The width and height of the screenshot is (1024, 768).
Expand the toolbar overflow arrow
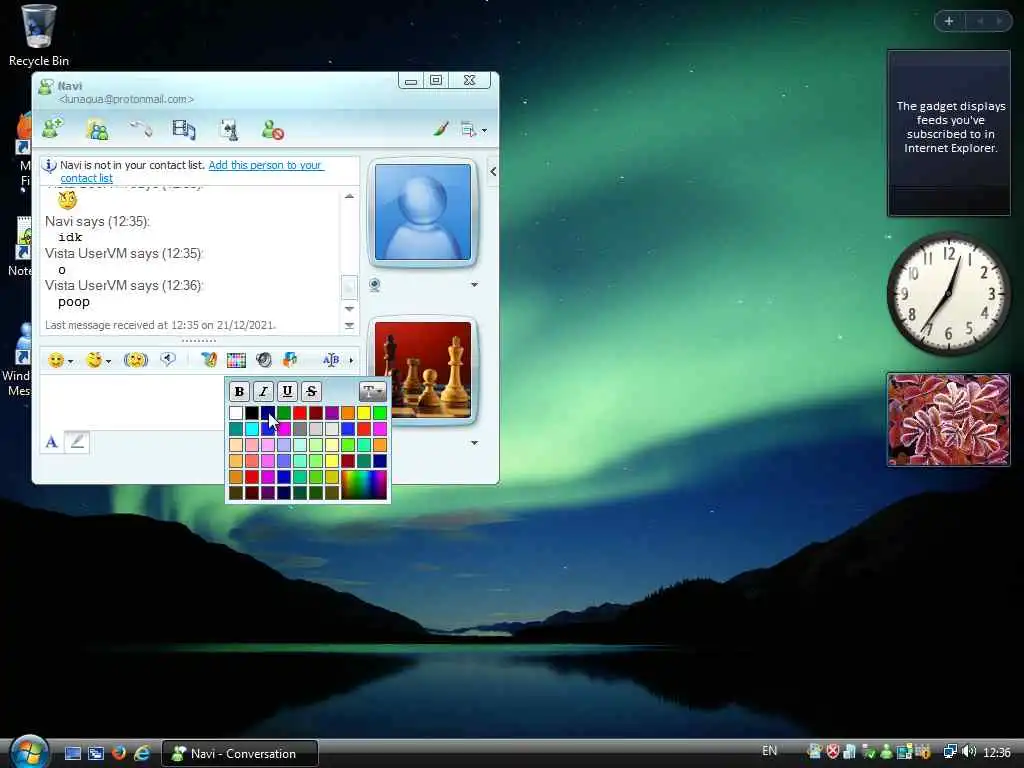point(351,360)
